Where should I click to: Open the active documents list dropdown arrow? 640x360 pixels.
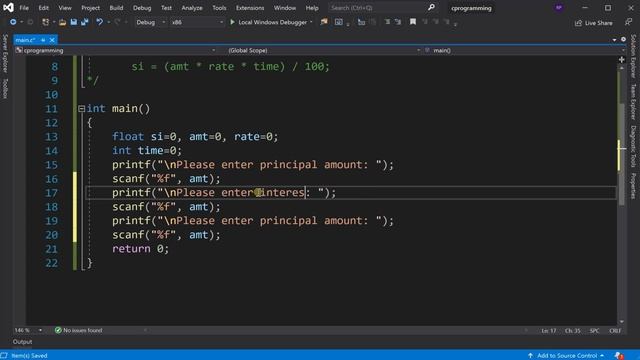click(614, 40)
